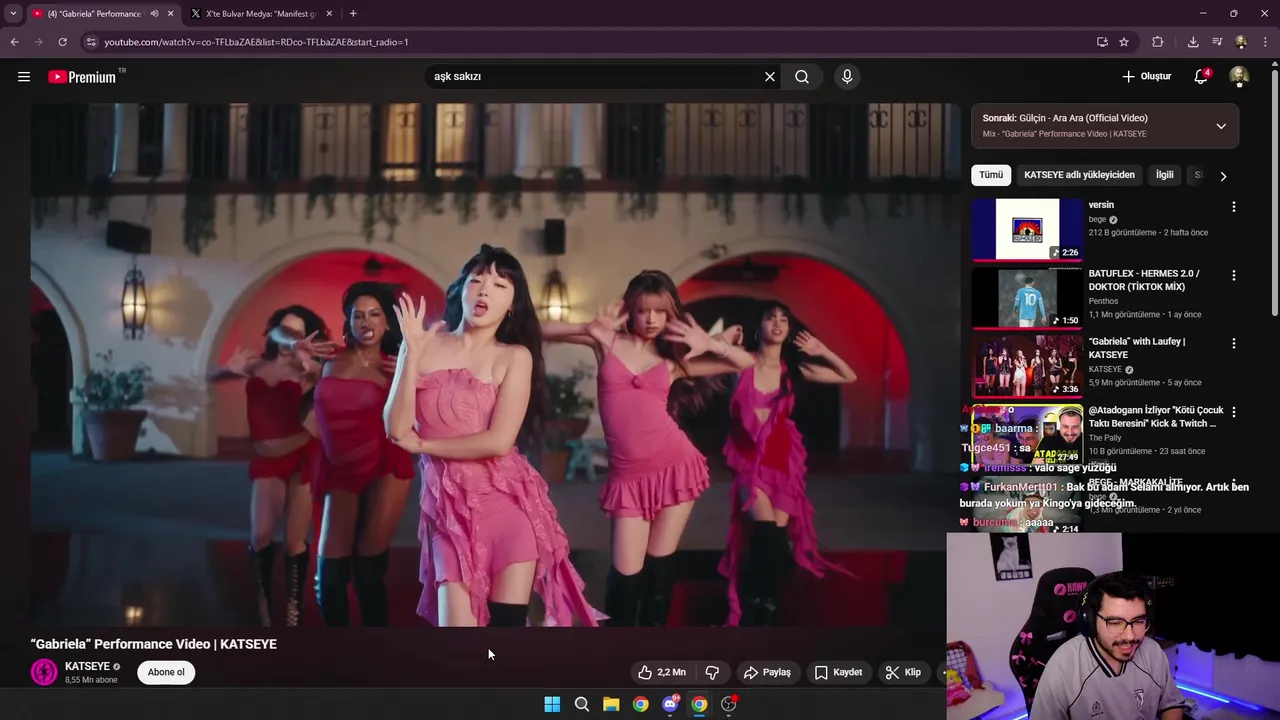Clear the search box with the X icon
Image resolution: width=1280 pixels, height=720 pixels.
[x=770, y=77]
